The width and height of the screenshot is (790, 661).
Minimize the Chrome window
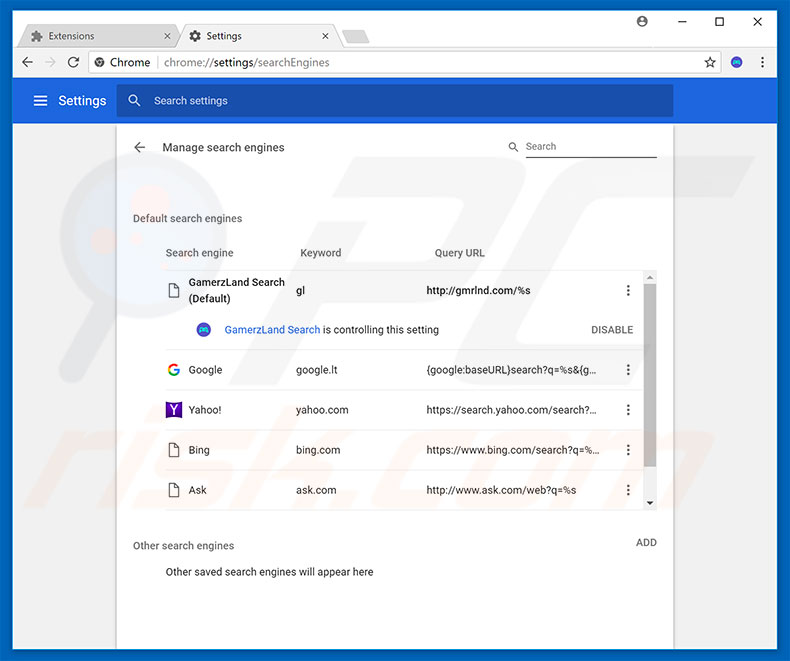point(682,22)
